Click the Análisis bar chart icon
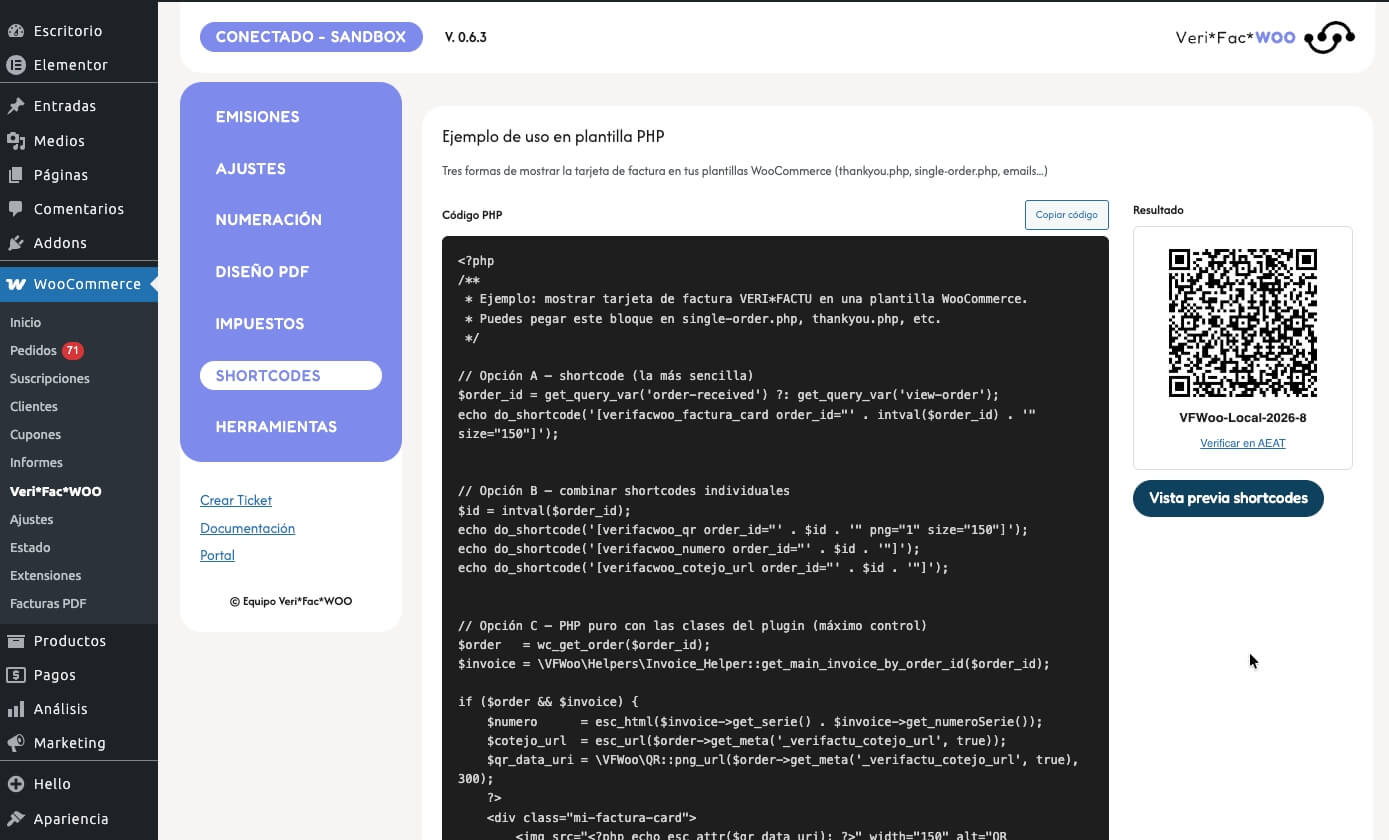The image size is (1389, 840). 16,709
